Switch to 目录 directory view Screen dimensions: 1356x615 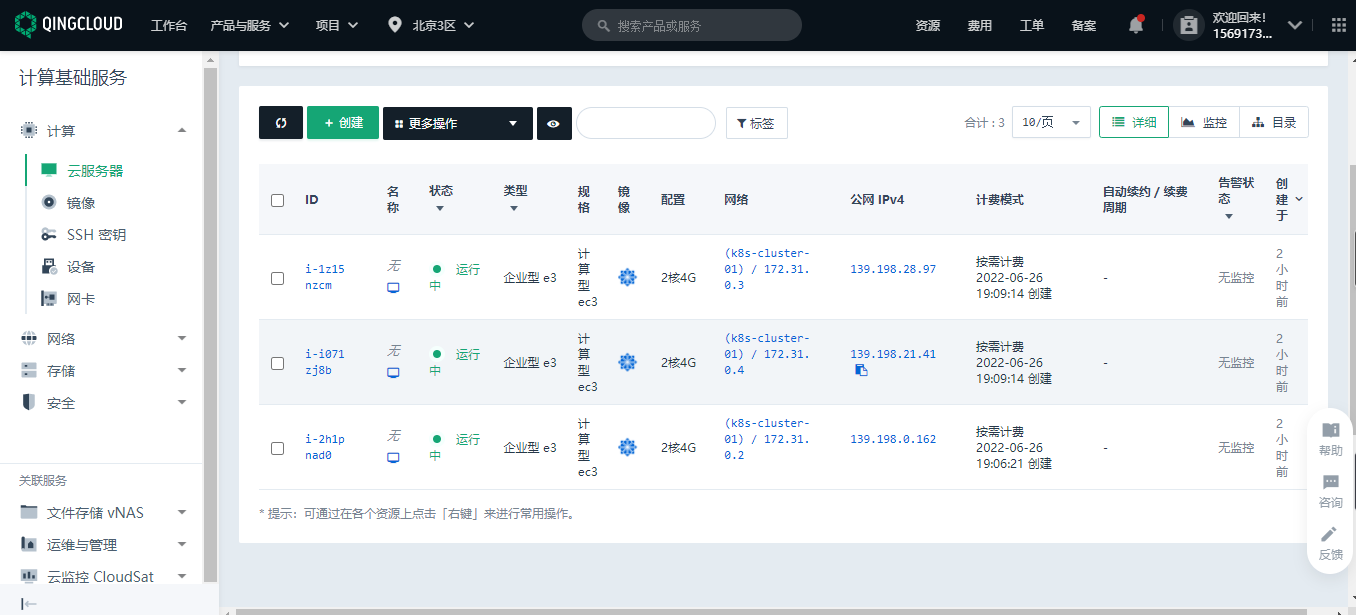click(1274, 121)
